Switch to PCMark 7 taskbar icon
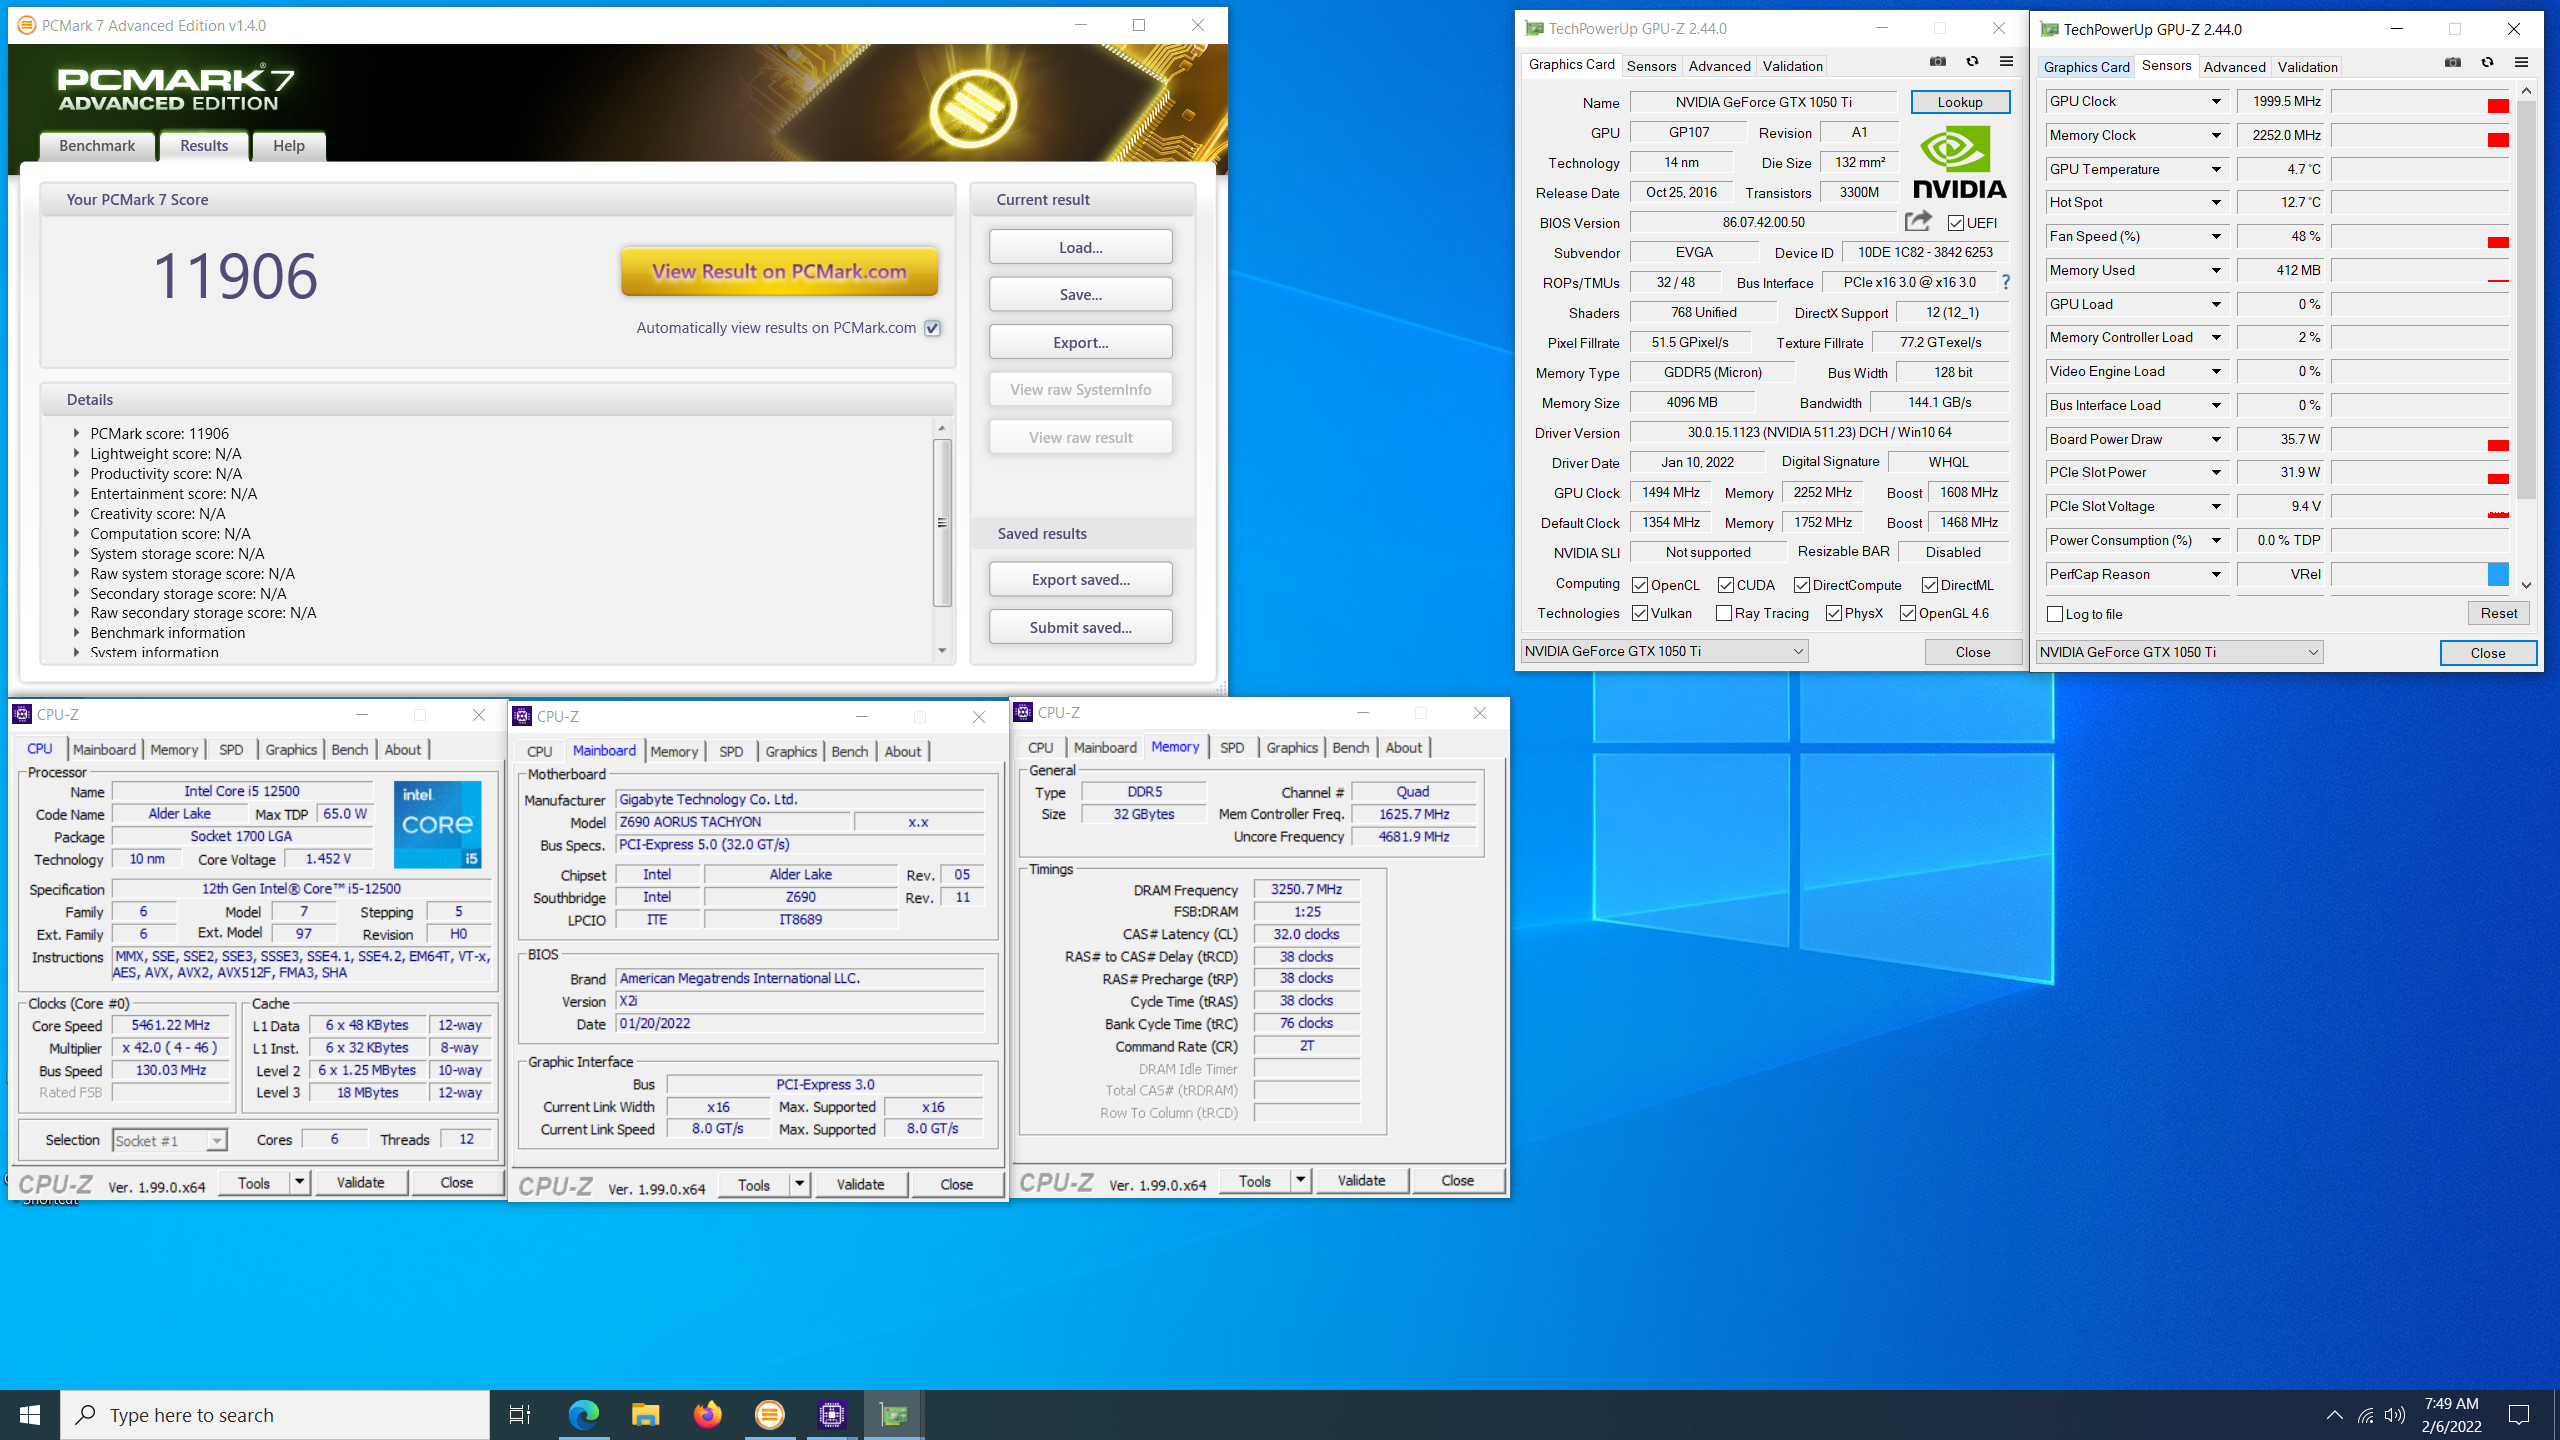The image size is (2560, 1440). click(769, 1415)
